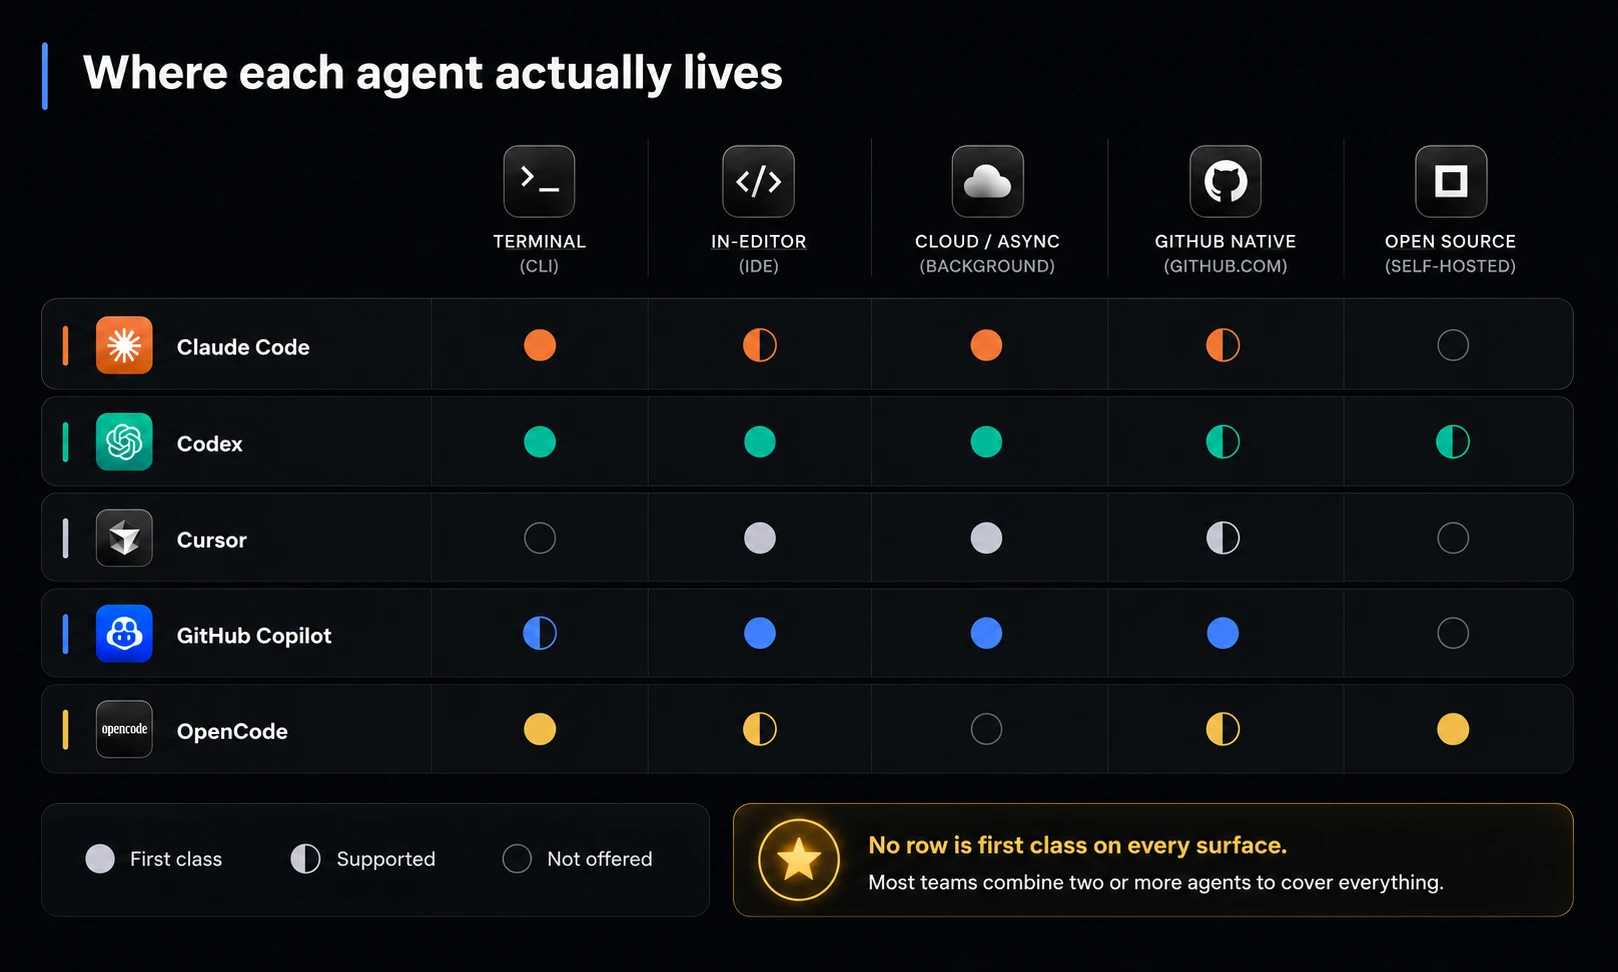This screenshot has height=972, width=1618.
Task: Click the Claude Code orange starburst logo
Action: pyautogui.click(x=124, y=345)
